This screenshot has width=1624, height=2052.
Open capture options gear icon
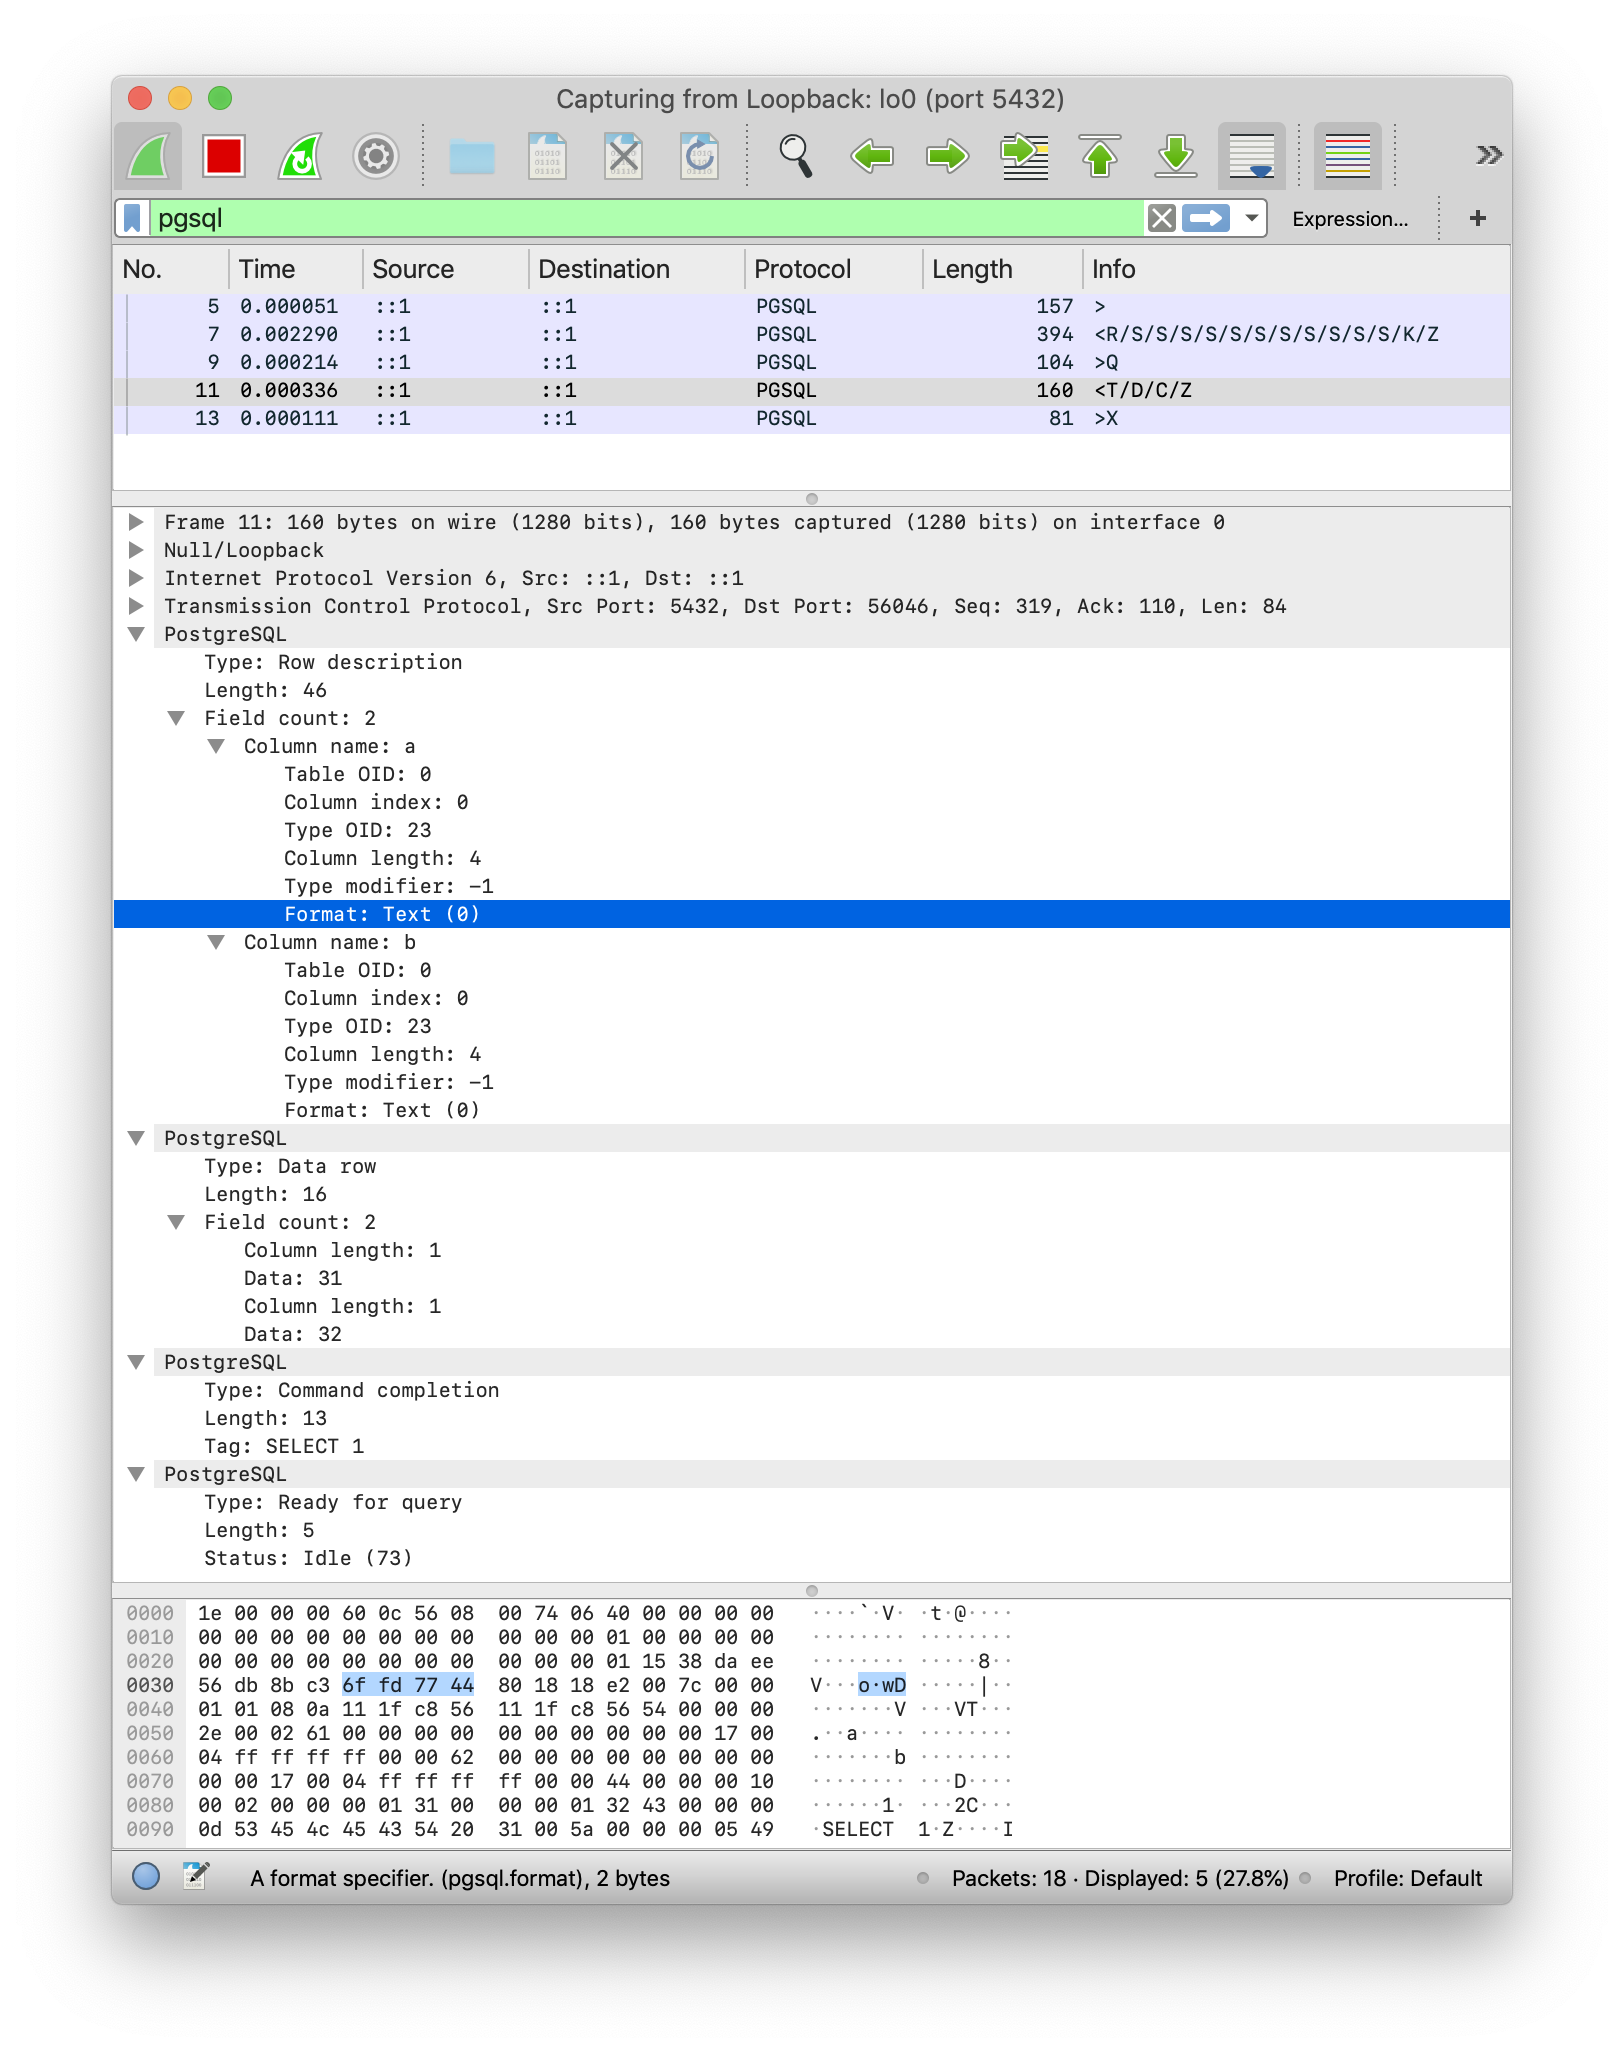coord(375,156)
